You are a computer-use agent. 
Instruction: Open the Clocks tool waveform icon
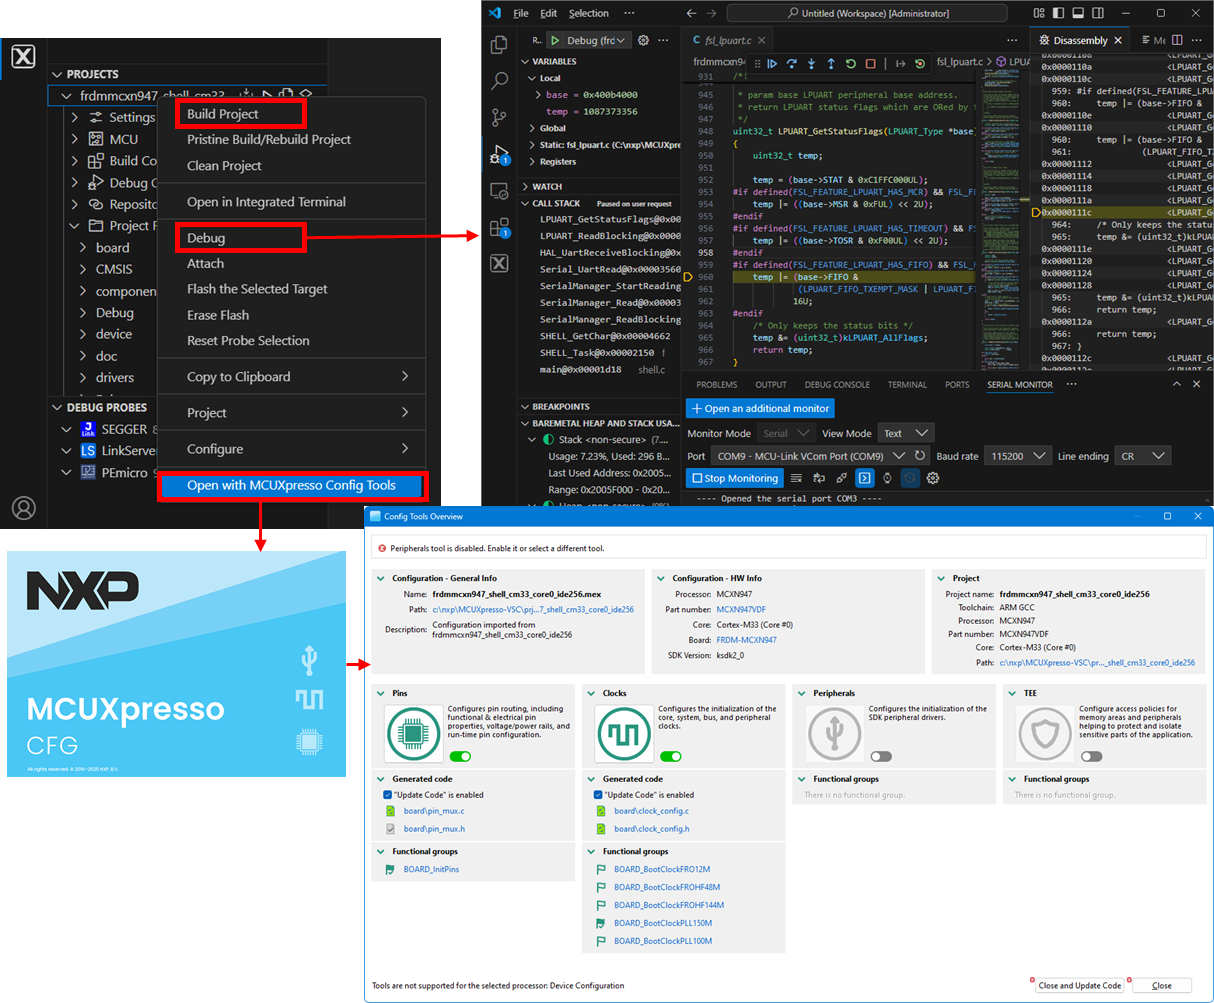624,734
